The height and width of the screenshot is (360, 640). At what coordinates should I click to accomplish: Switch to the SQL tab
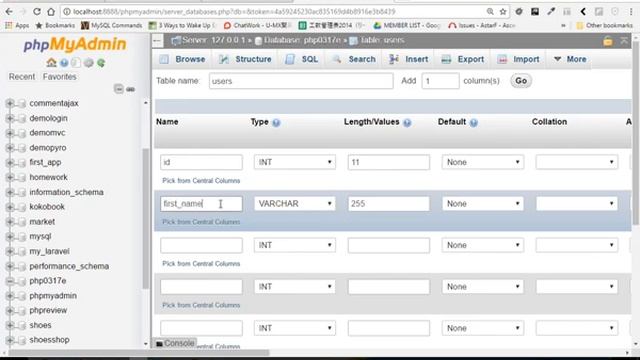coord(302,59)
